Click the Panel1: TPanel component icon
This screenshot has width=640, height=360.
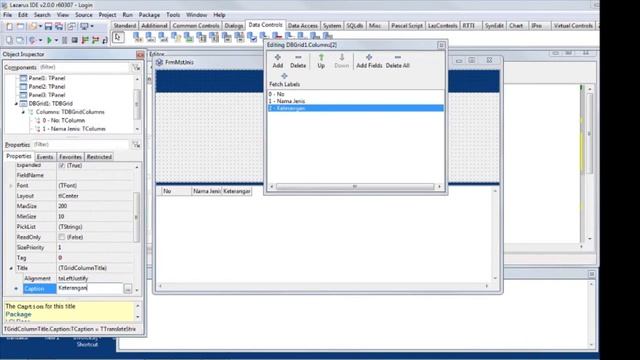click(23, 78)
